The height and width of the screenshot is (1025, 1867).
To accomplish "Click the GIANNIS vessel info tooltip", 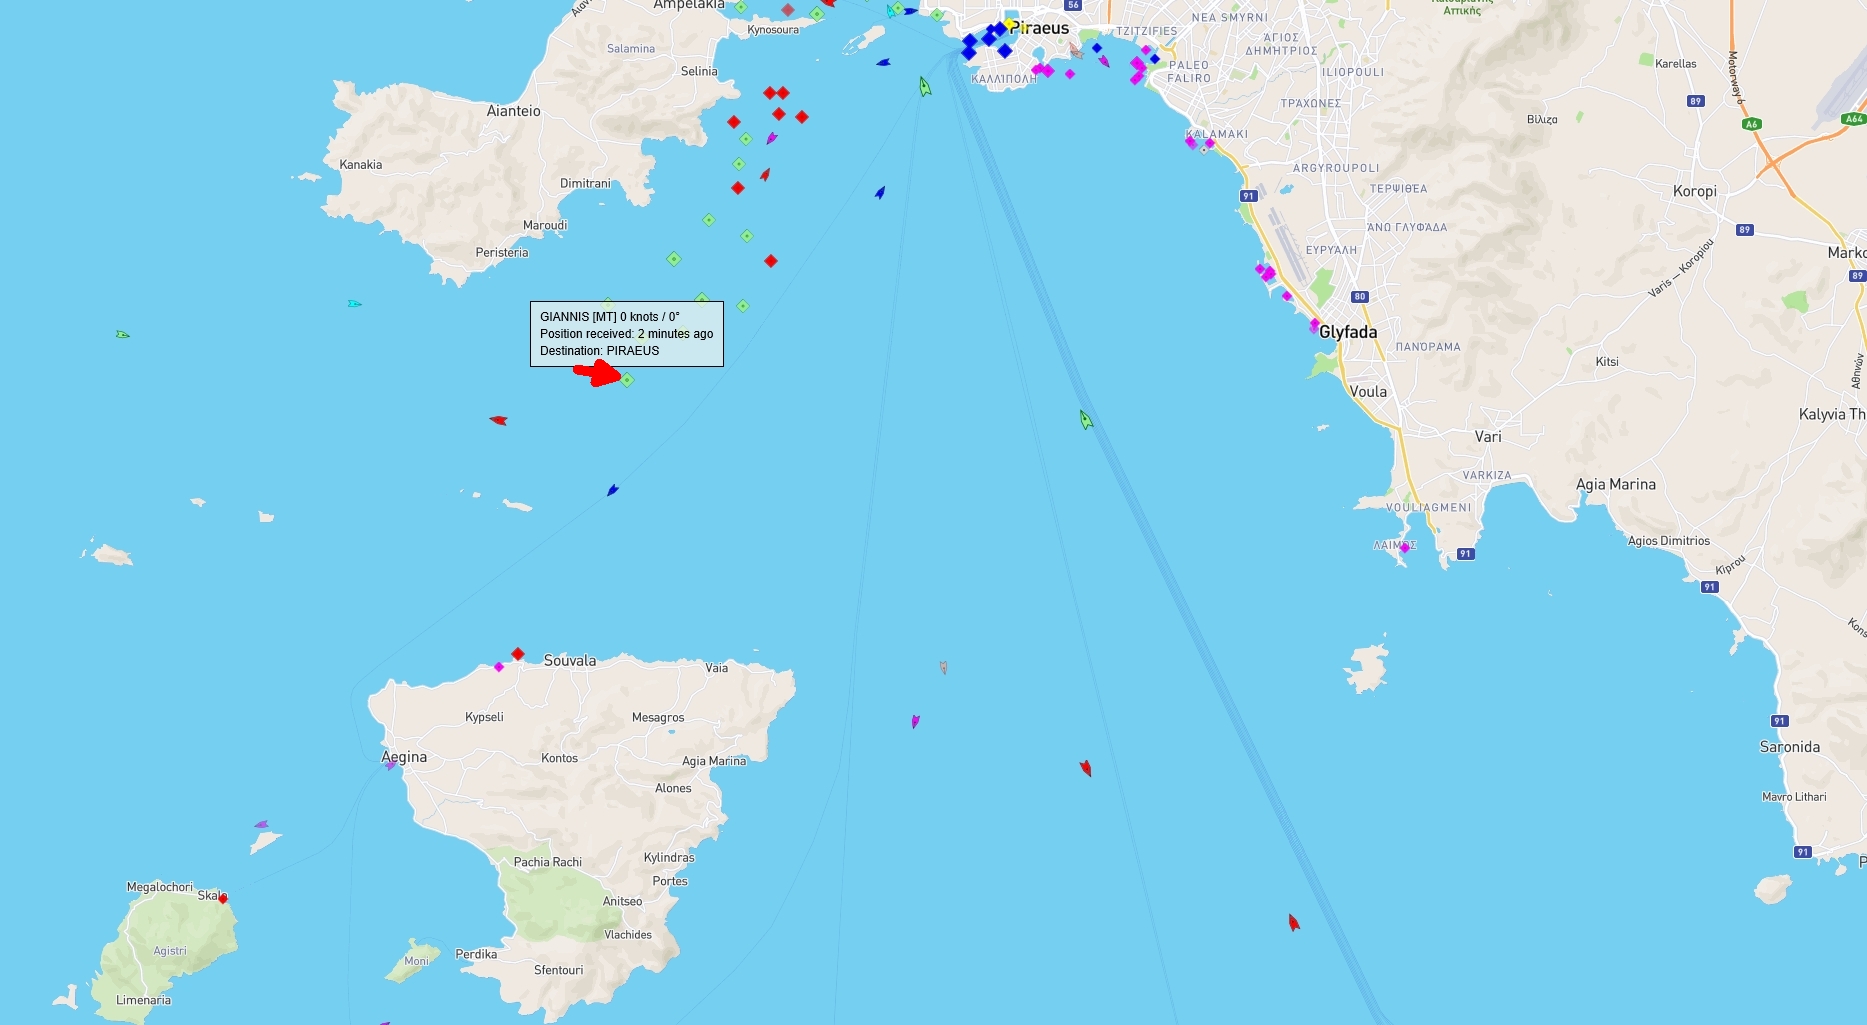I will (626, 334).
